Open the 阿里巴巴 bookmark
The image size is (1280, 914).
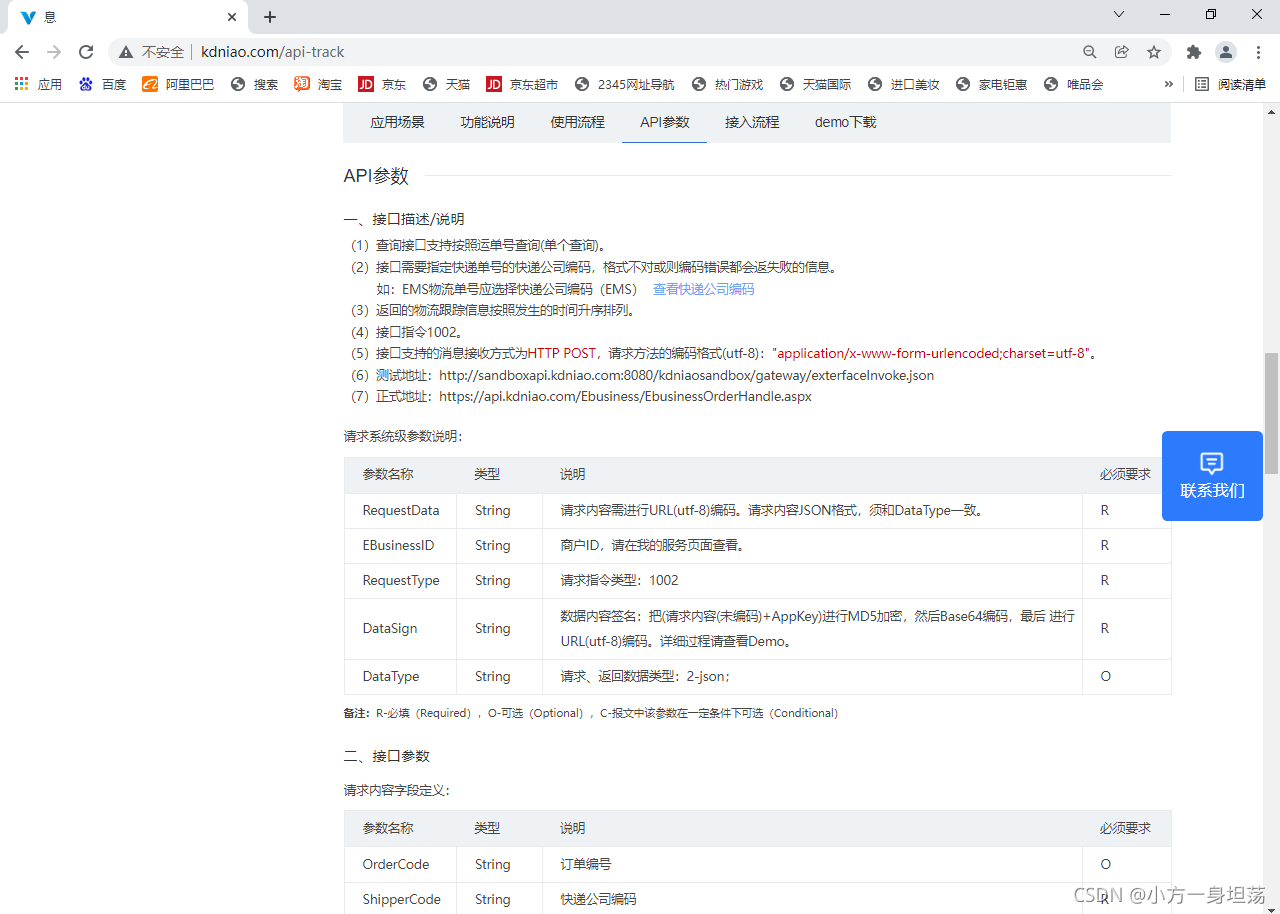pos(178,85)
